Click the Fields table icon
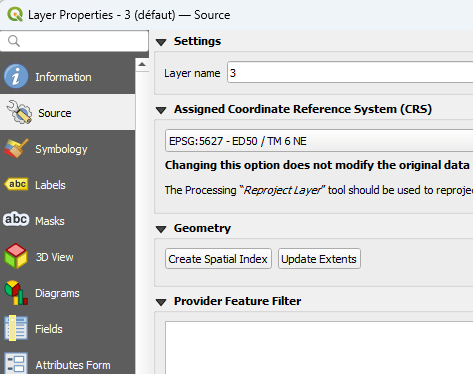The height and width of the screenshot is (374, 473). click(16, 328)
